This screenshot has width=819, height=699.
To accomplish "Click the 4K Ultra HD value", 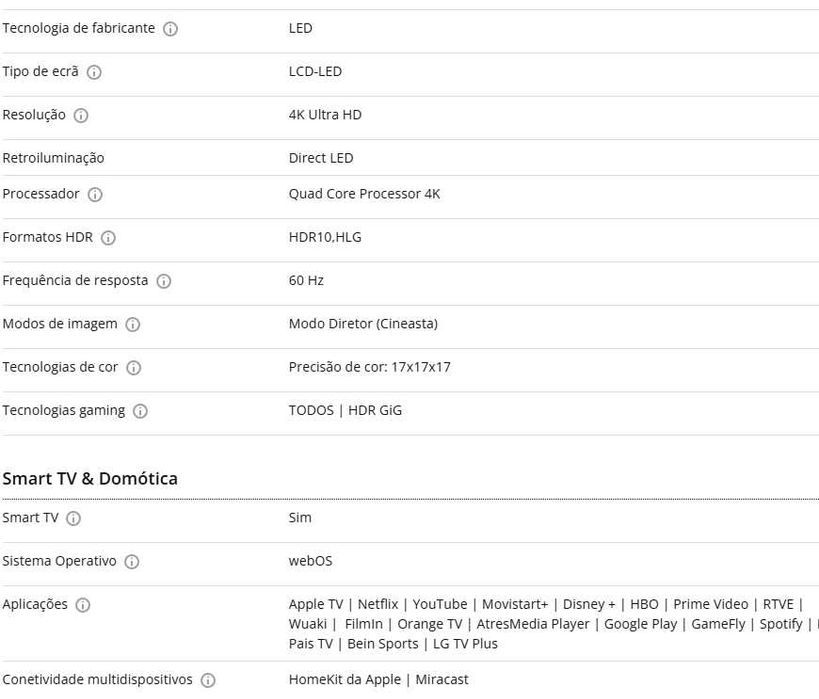I will tap(325, 114).
